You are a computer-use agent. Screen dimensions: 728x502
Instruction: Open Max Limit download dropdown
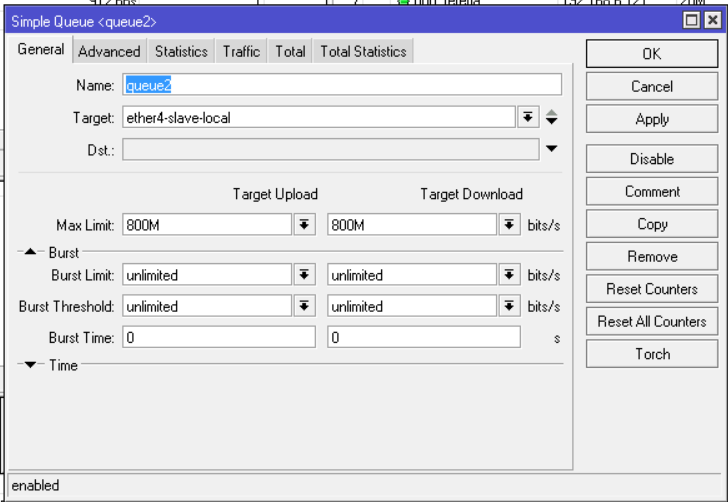pos(509,225)
